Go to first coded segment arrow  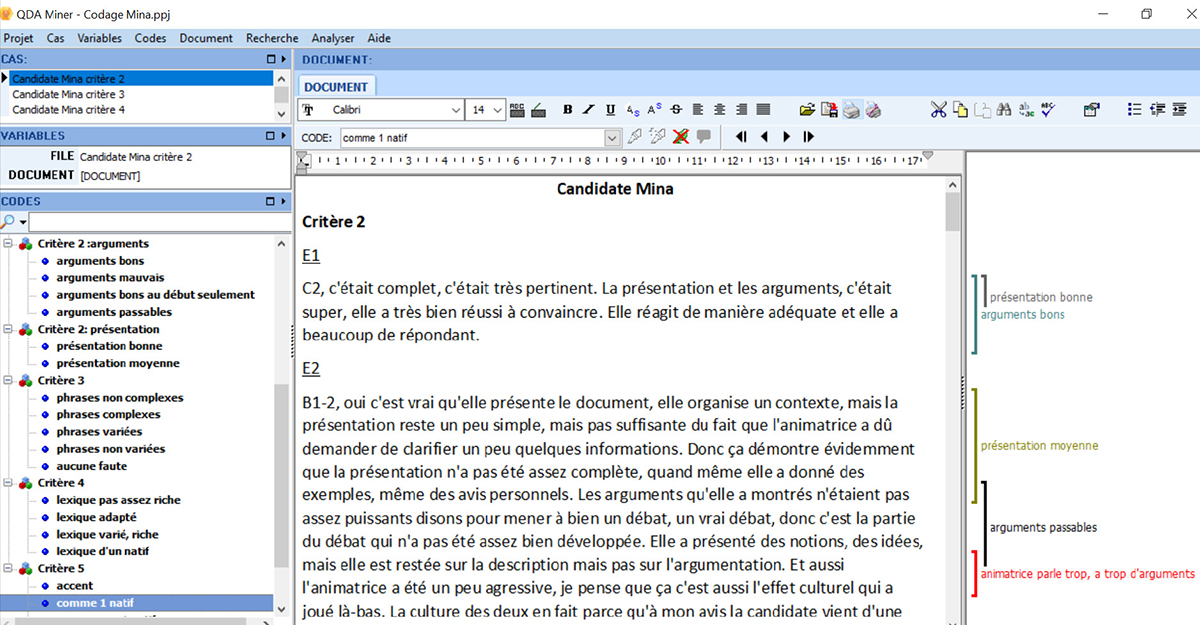click(741, 137)
